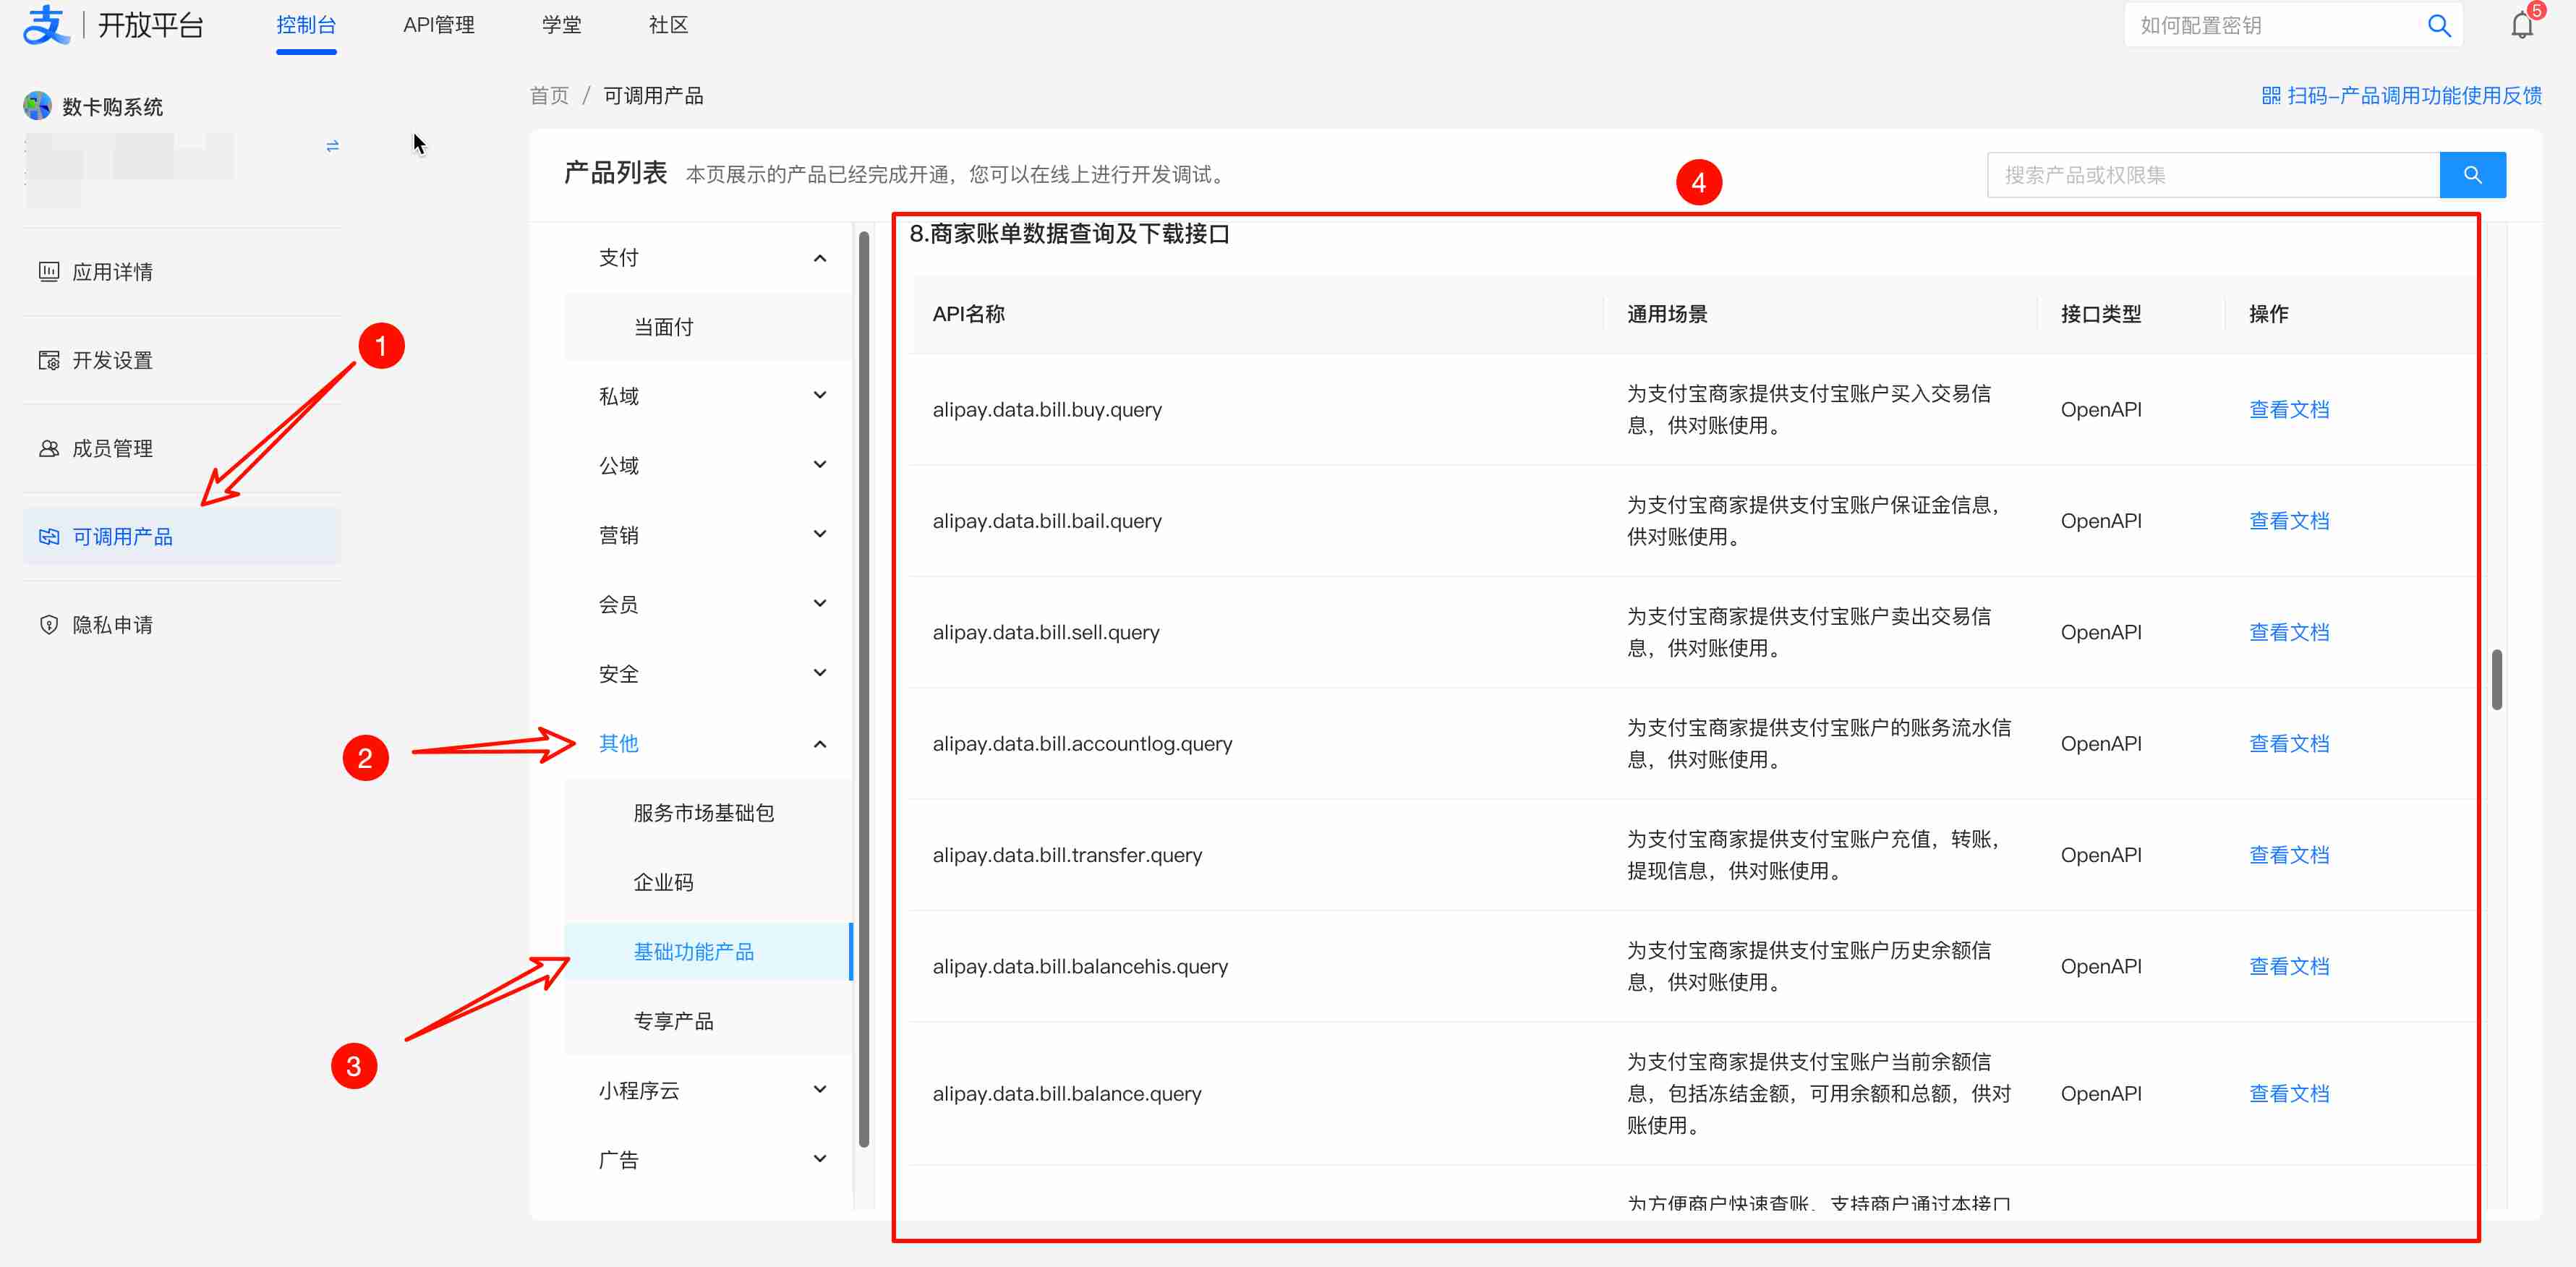
Task: Expand the 小程序云 category
Action: coord(819,1090)
